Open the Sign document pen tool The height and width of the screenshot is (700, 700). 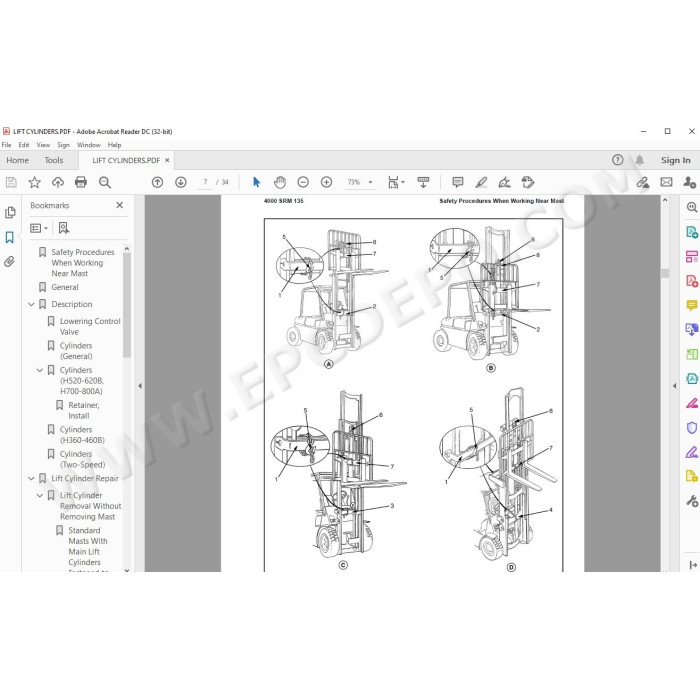504,182
